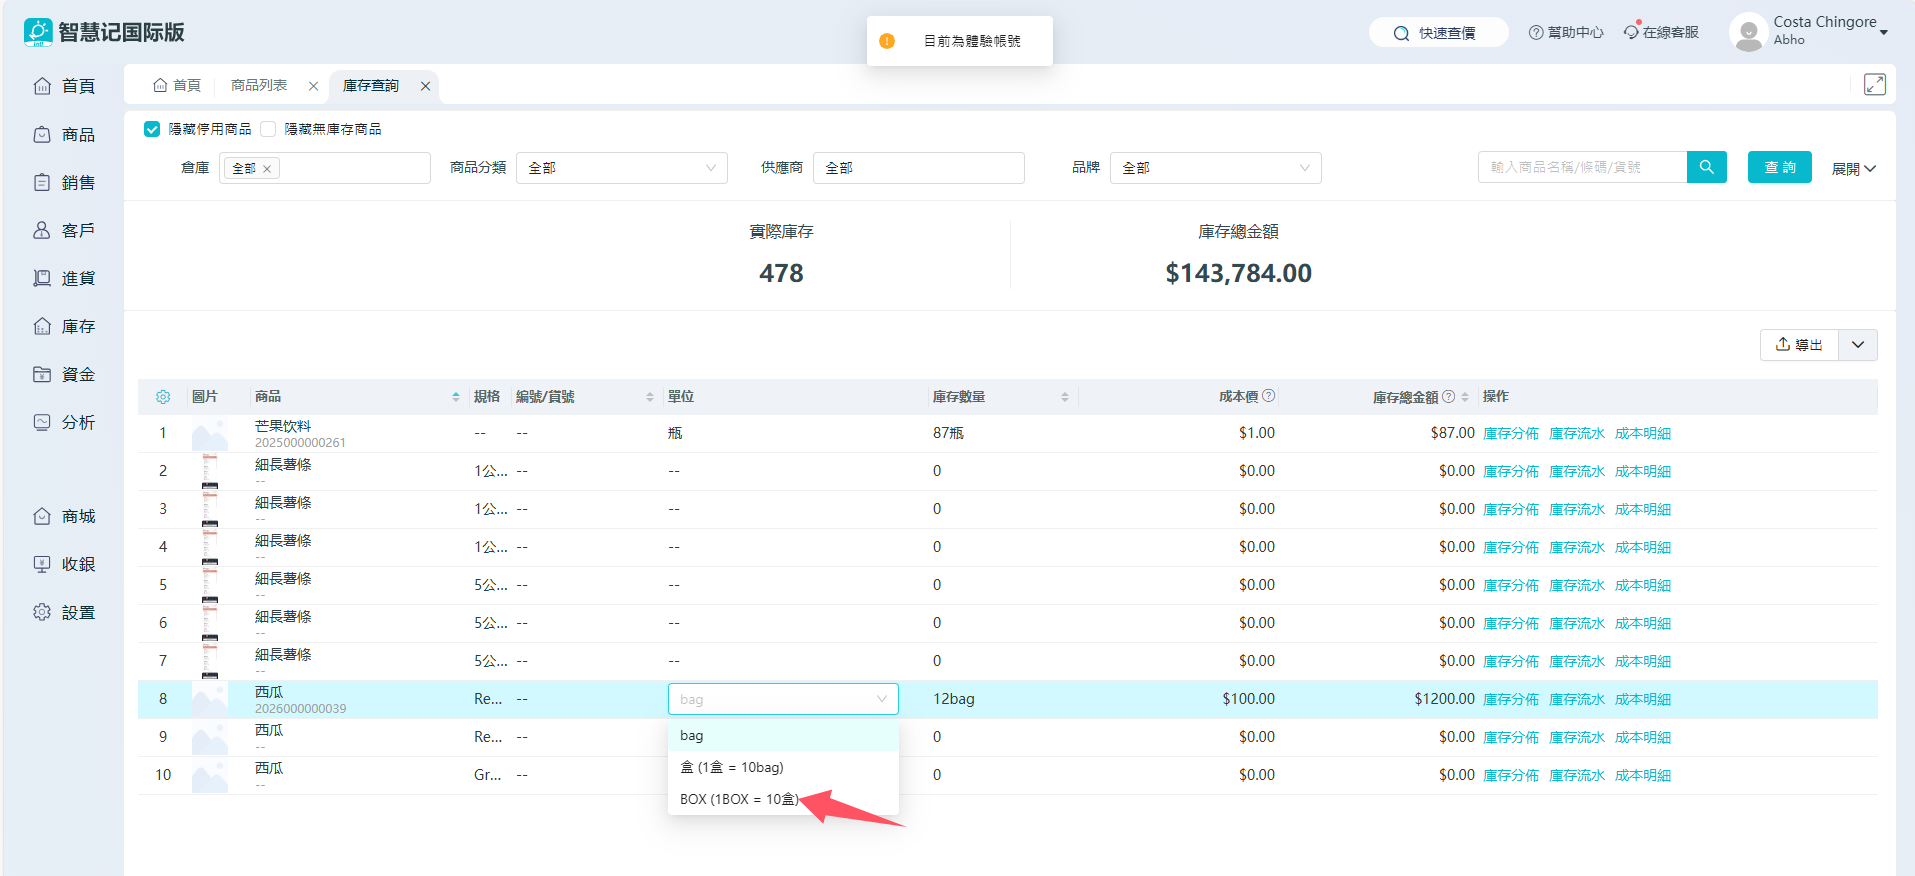Click the table column settings gear icon
The height and width of the screenshot is (876, 1915).
(x=163, y=397)
